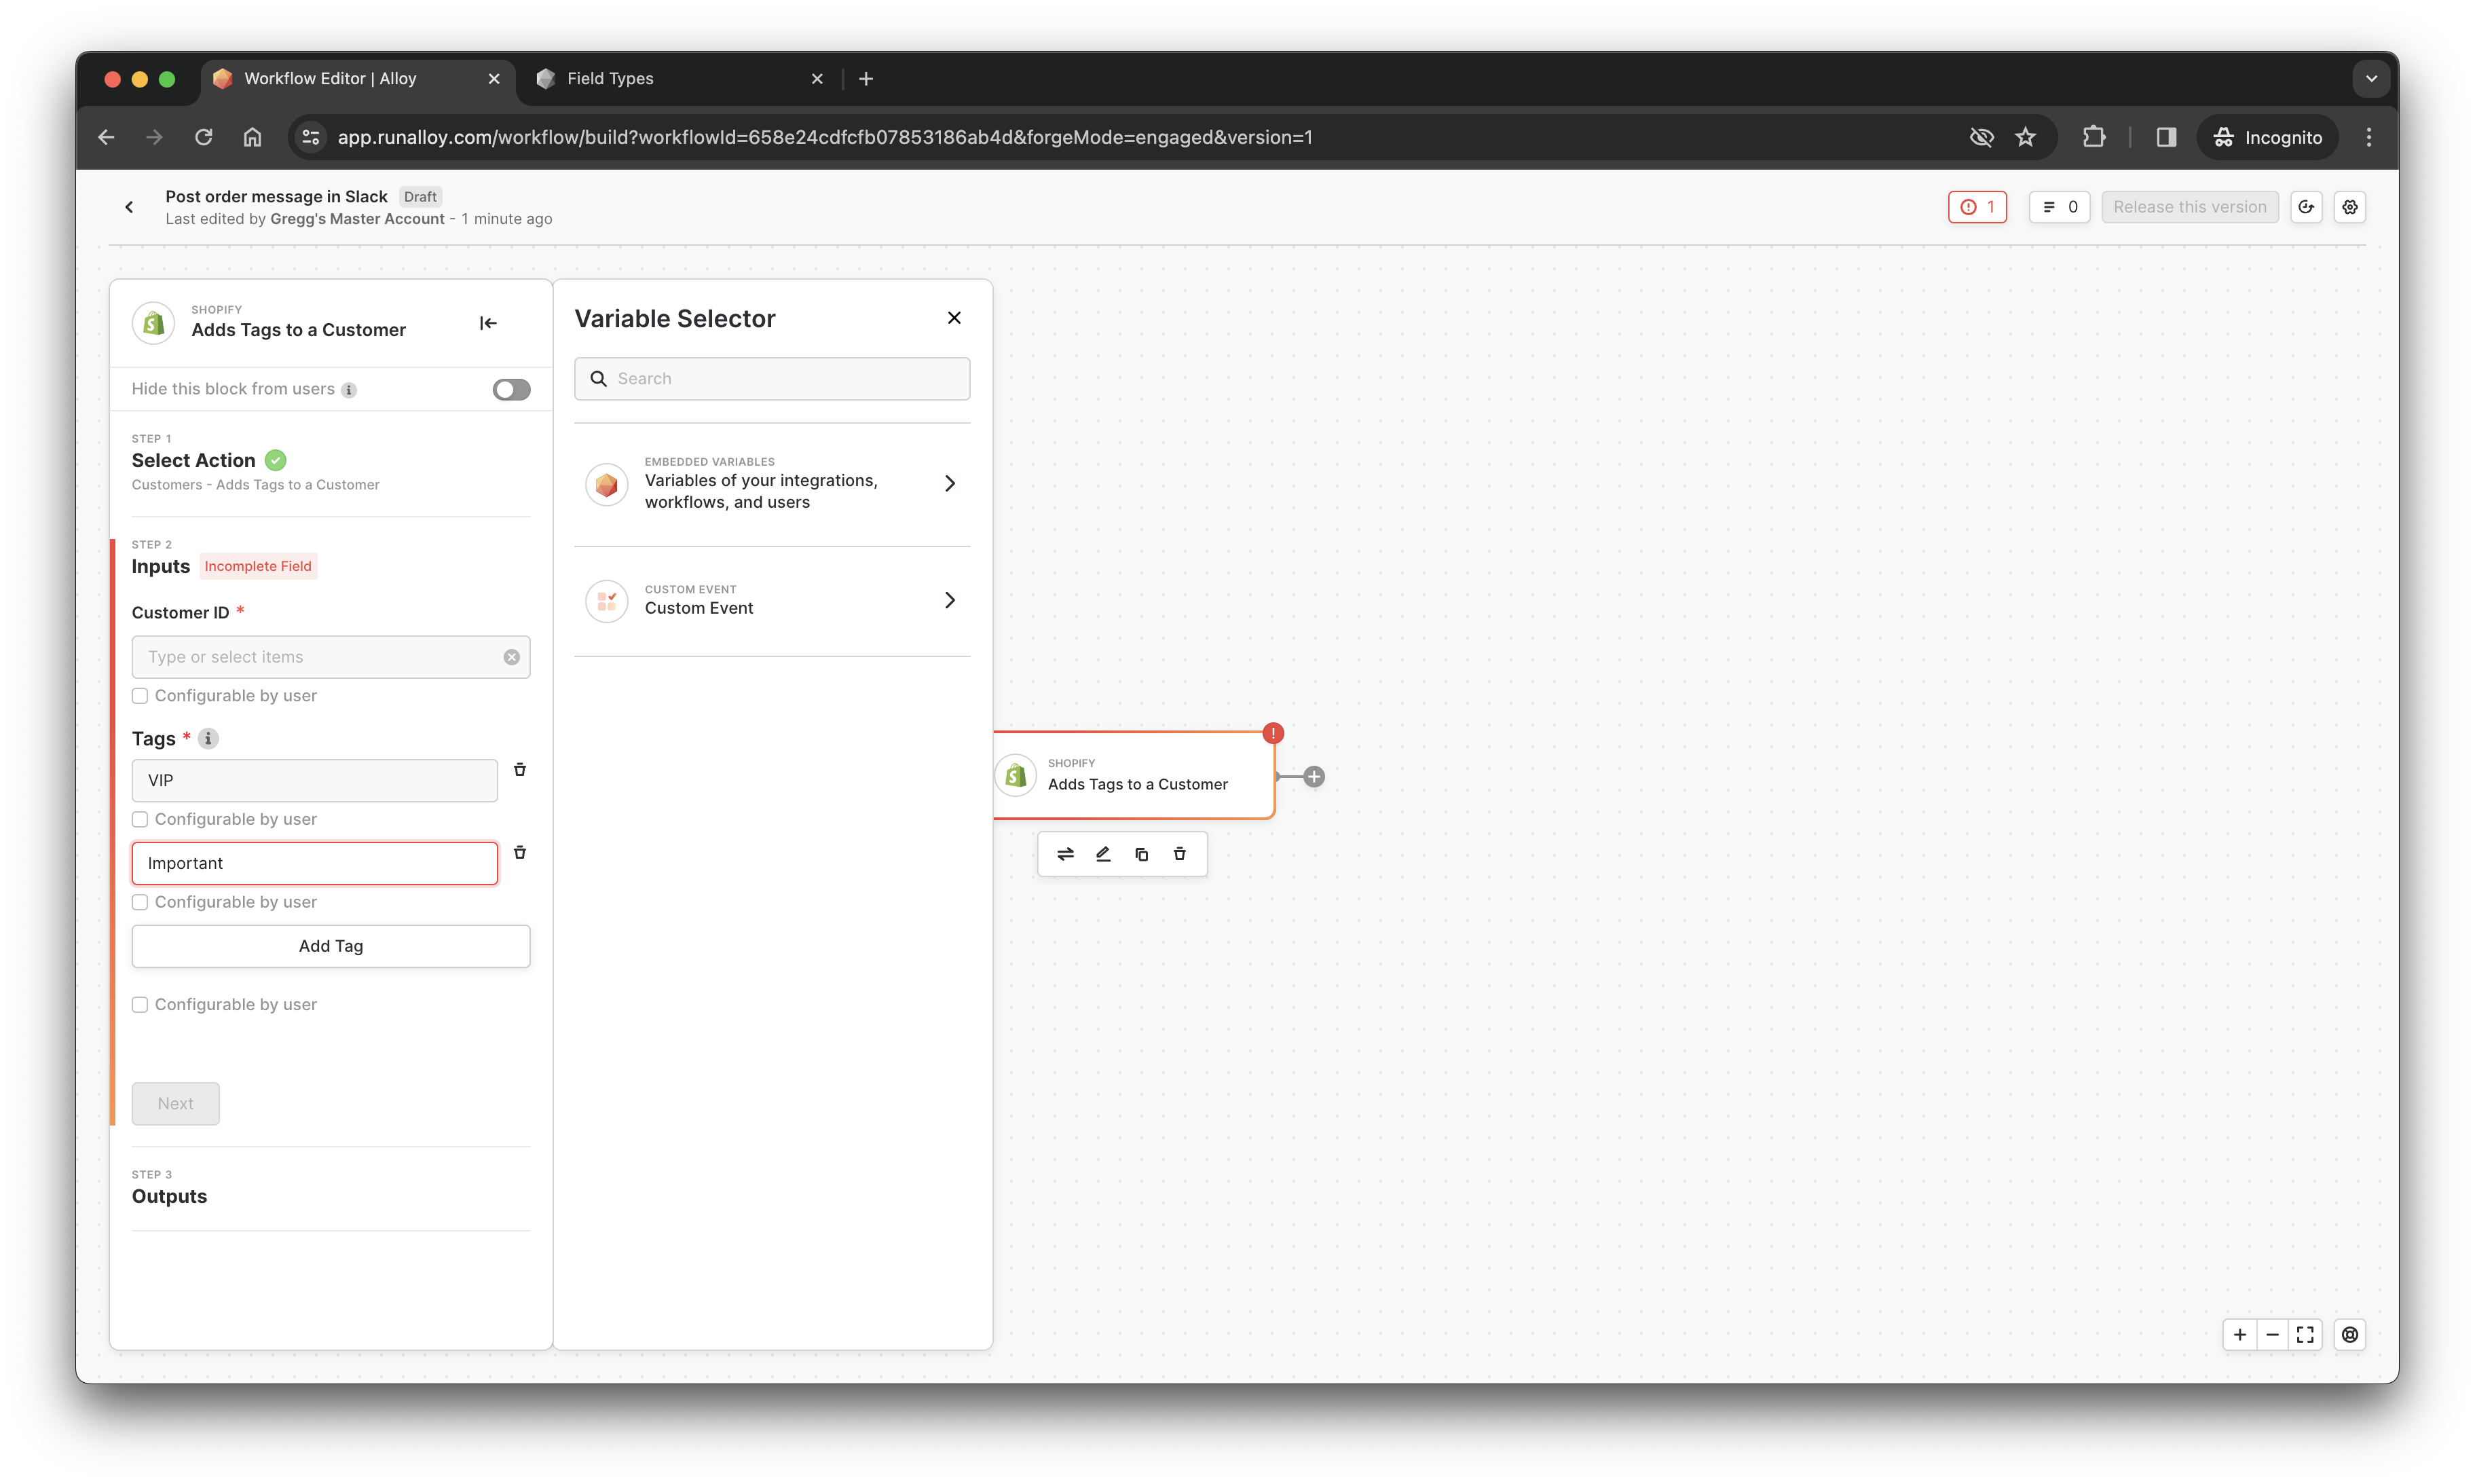Check Configurable by user under Important

(x=140, y=902)
